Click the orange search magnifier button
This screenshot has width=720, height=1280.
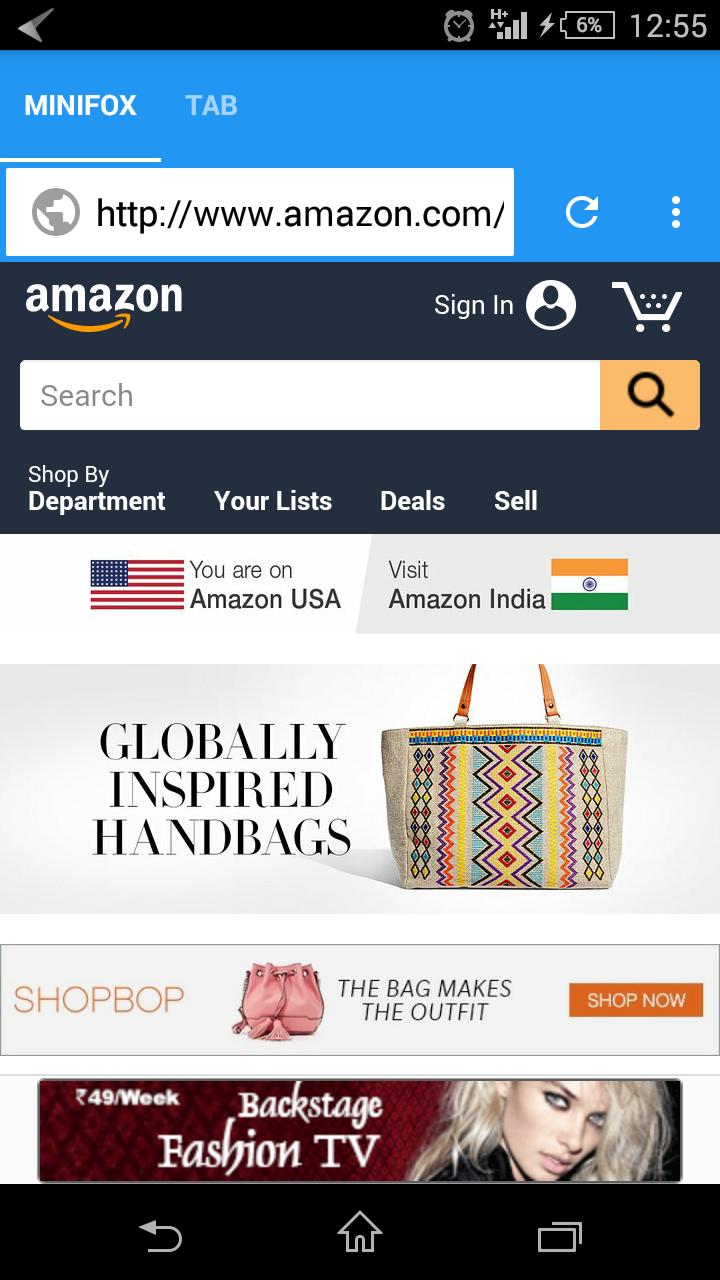pos(650,395)
